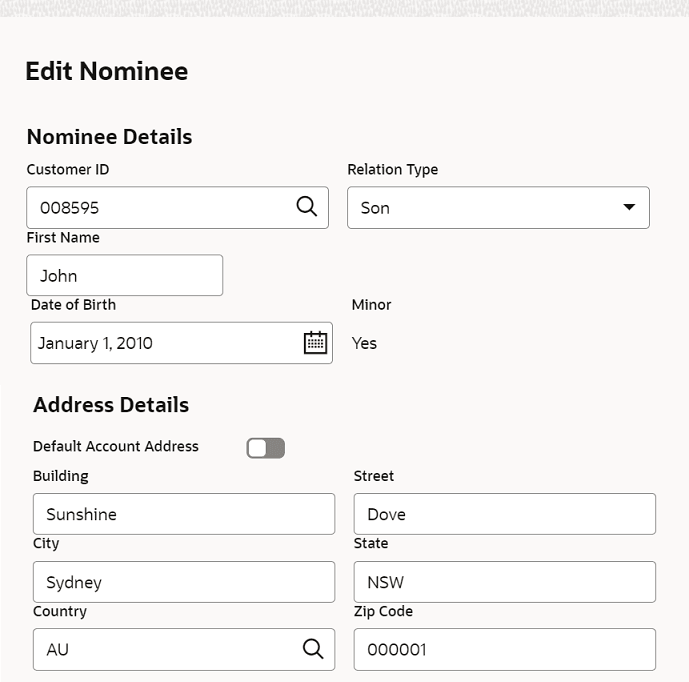Focus the Zip Code field with 000001

[504, 649]
